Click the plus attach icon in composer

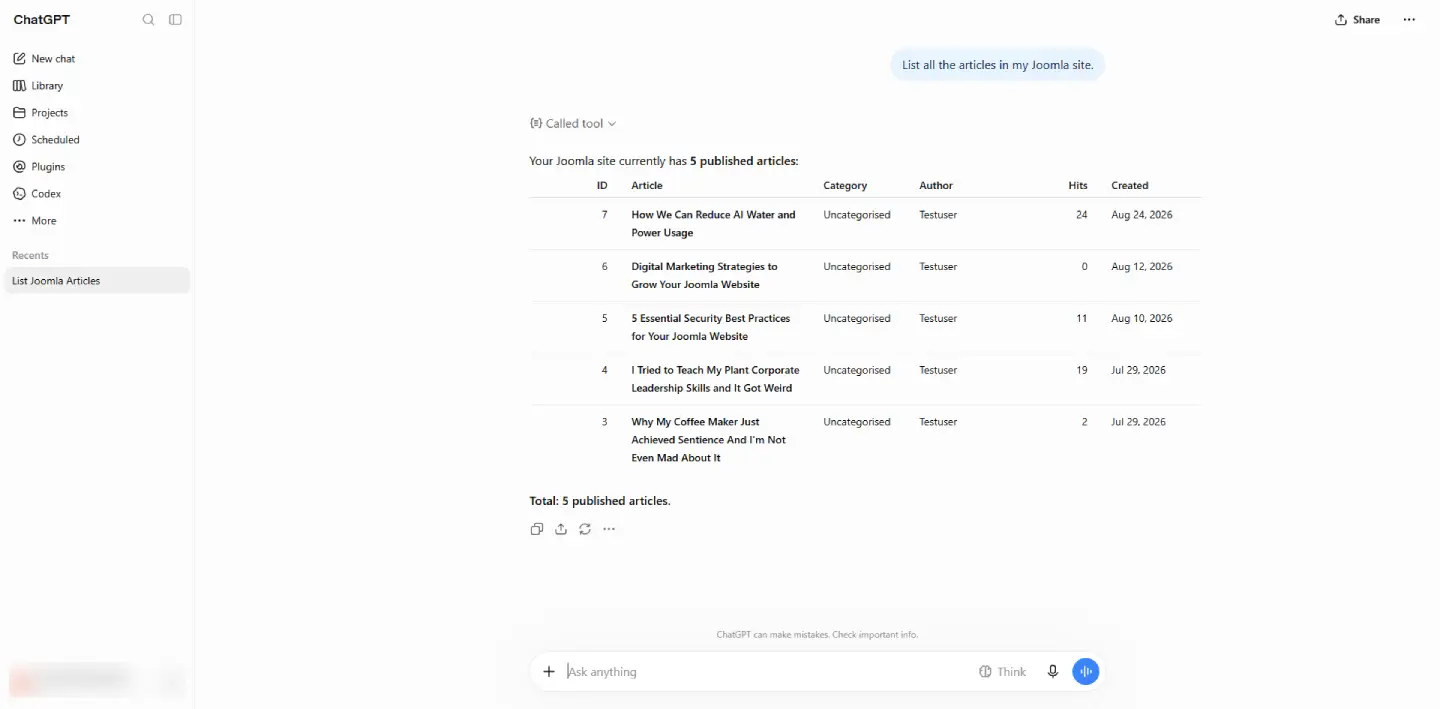(x=549, y=672)
